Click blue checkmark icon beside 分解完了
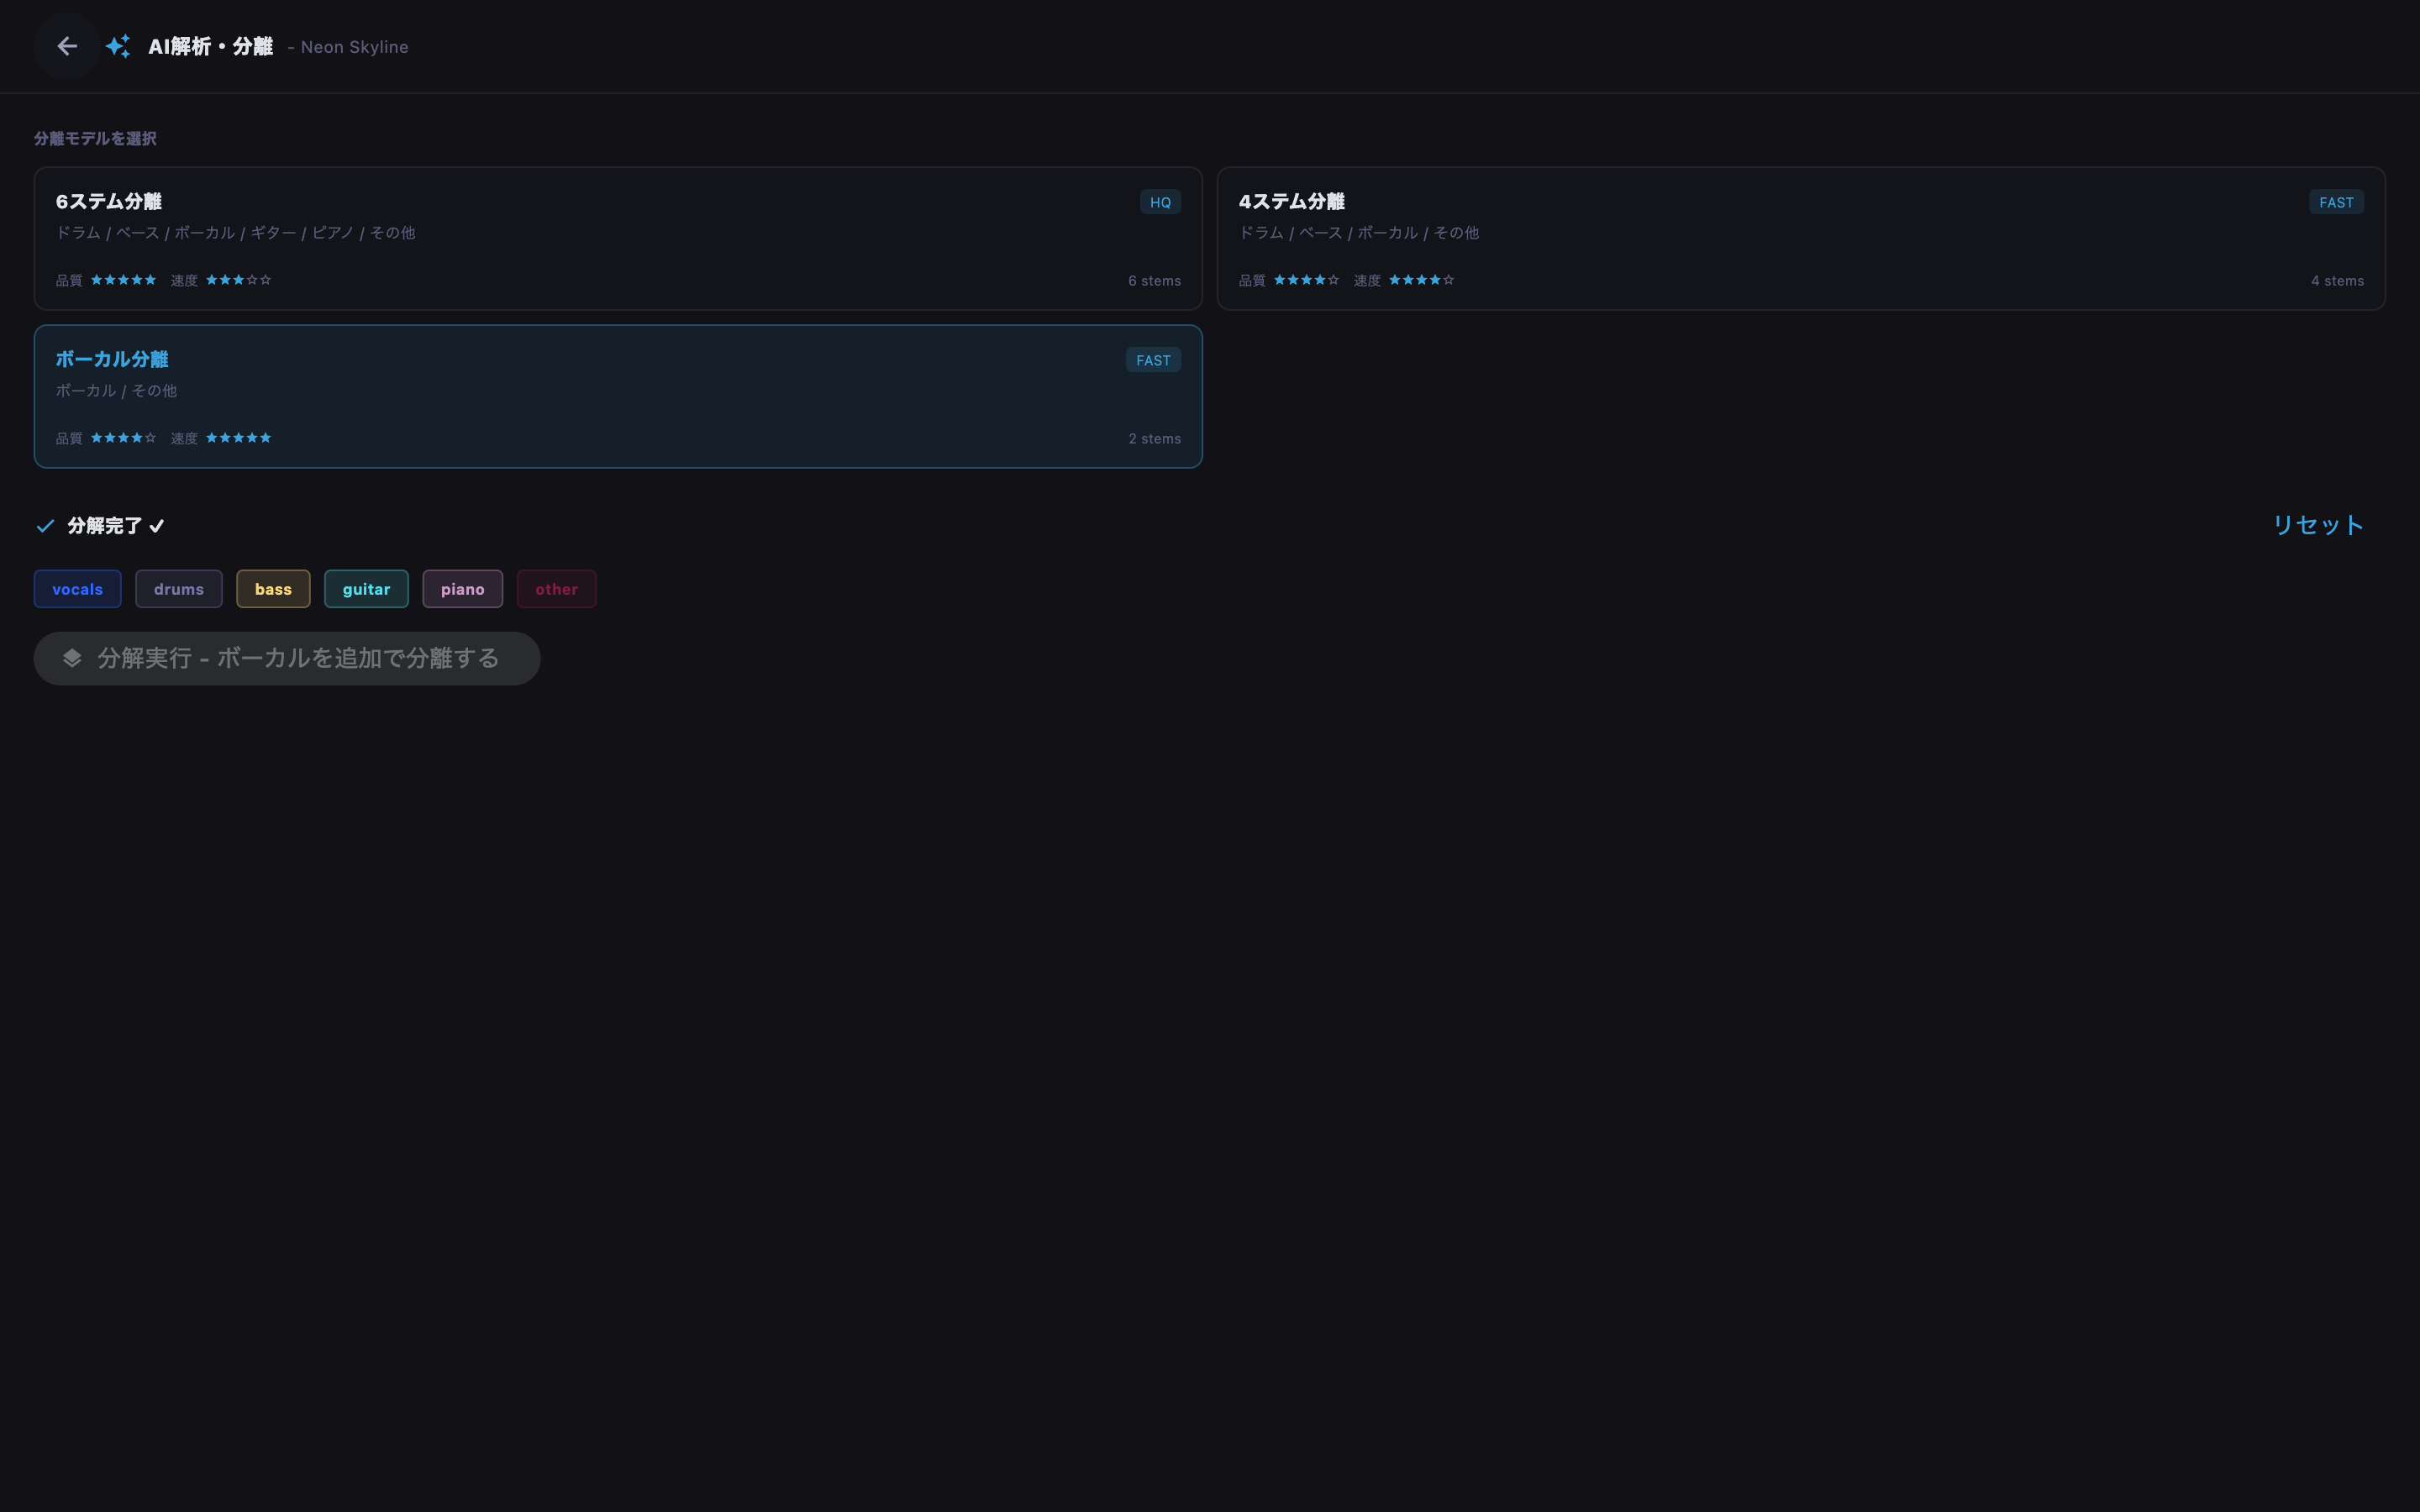Screen dimensions: 2420x1512 point(45,526)
